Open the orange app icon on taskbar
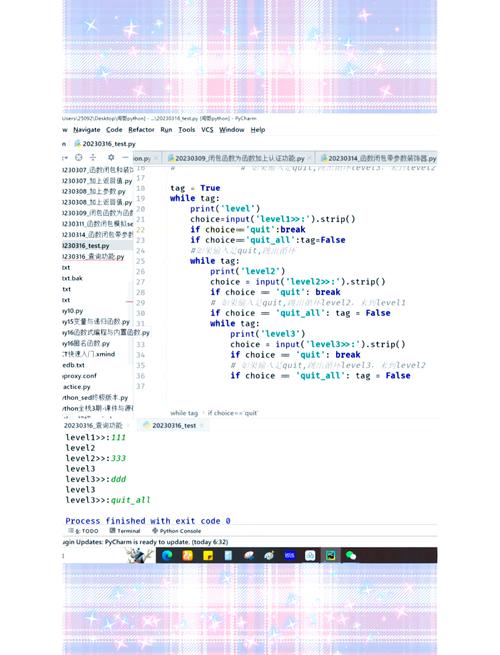Image resolution: width=500 pixels, height=655 pixels. (188, 555)
